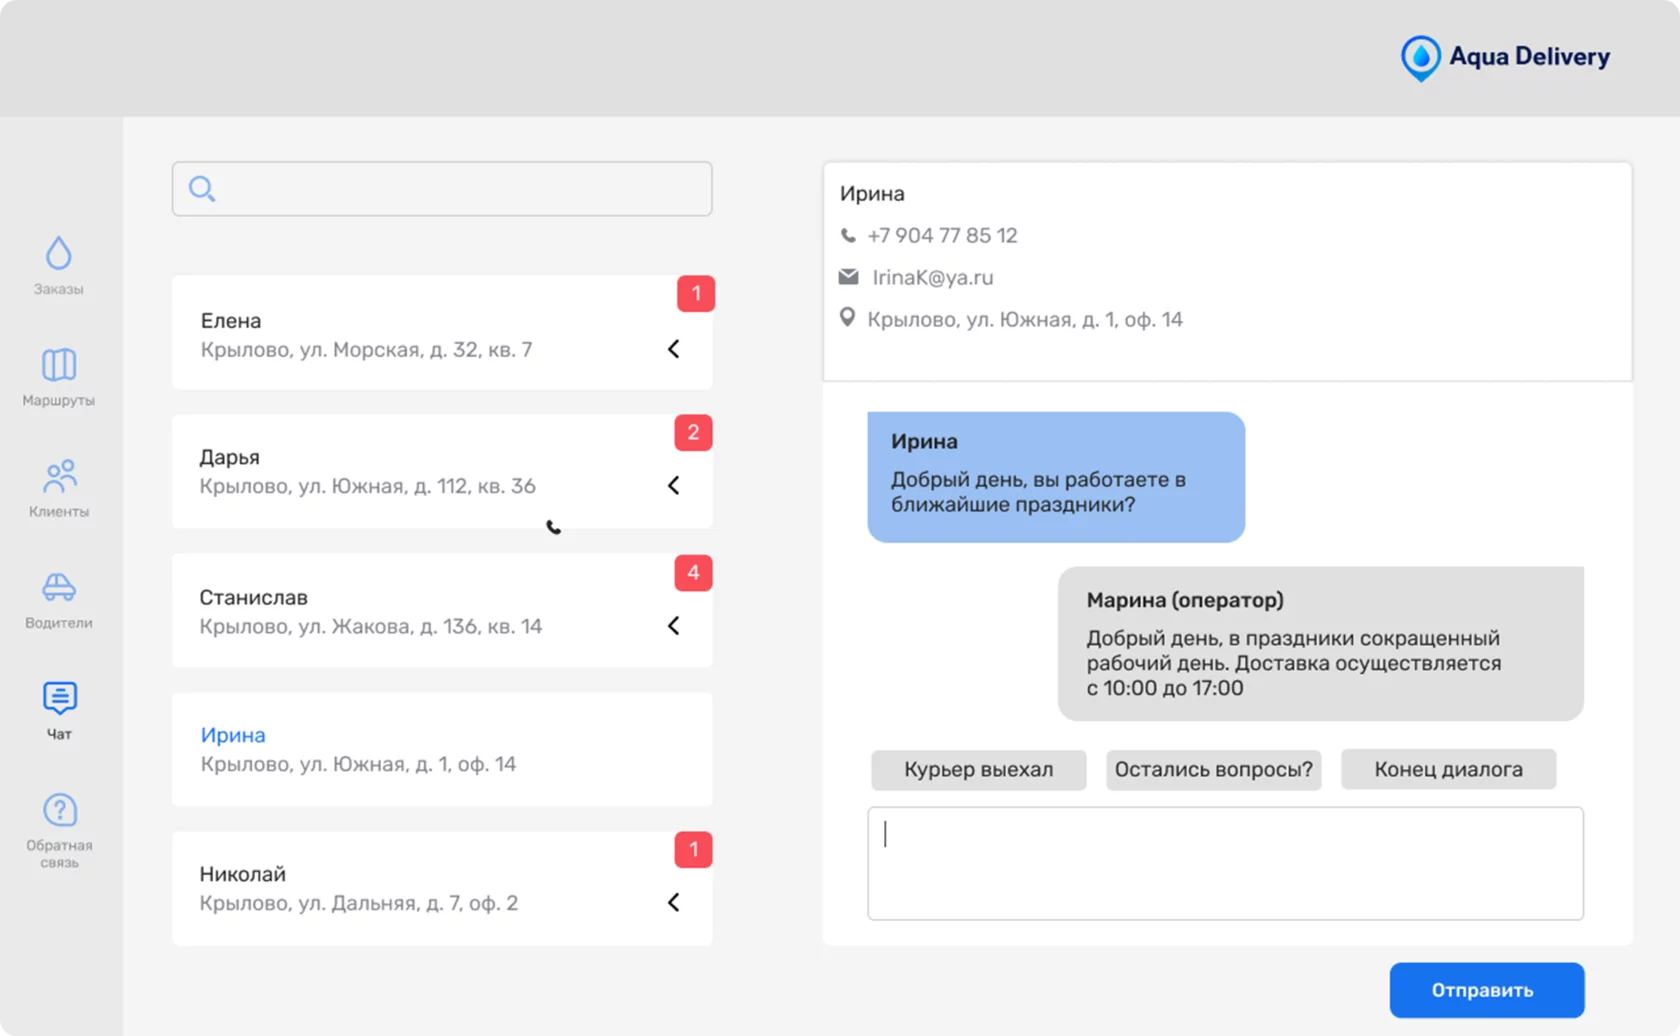The height and width of the screenshot is (1036, 1680).
Task: Select Николай from the client list
Action: click(400, 886)
